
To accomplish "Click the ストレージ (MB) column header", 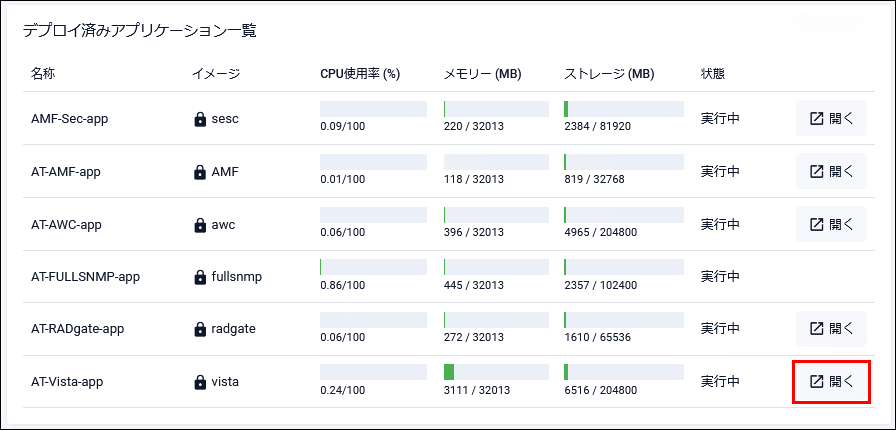I will 609,73.
